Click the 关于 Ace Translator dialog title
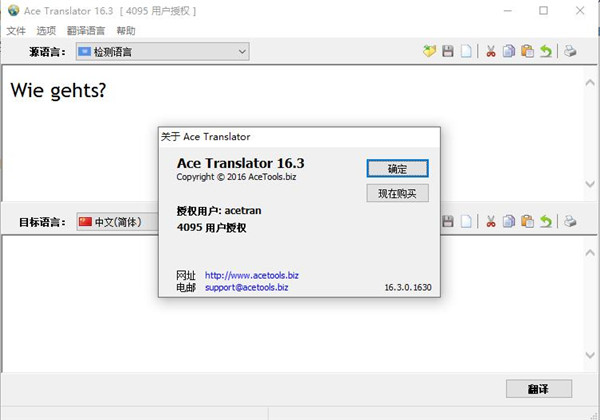 point(205,137)
